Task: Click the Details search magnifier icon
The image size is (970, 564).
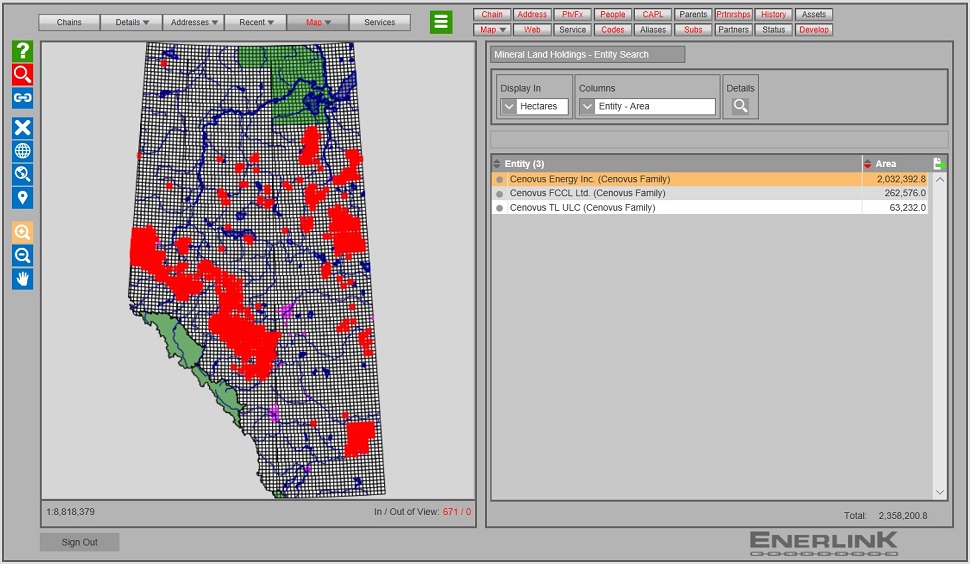Action: click(740, 106)
